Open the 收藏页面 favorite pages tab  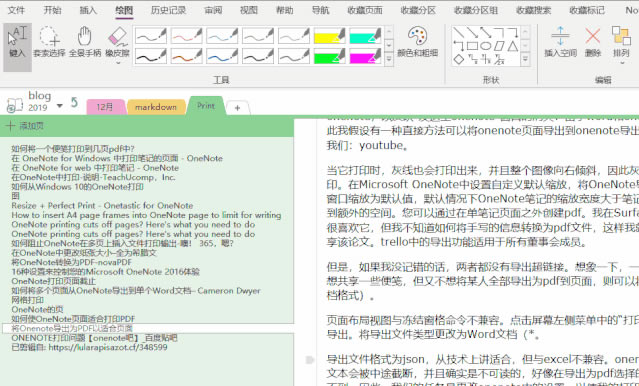365,10
